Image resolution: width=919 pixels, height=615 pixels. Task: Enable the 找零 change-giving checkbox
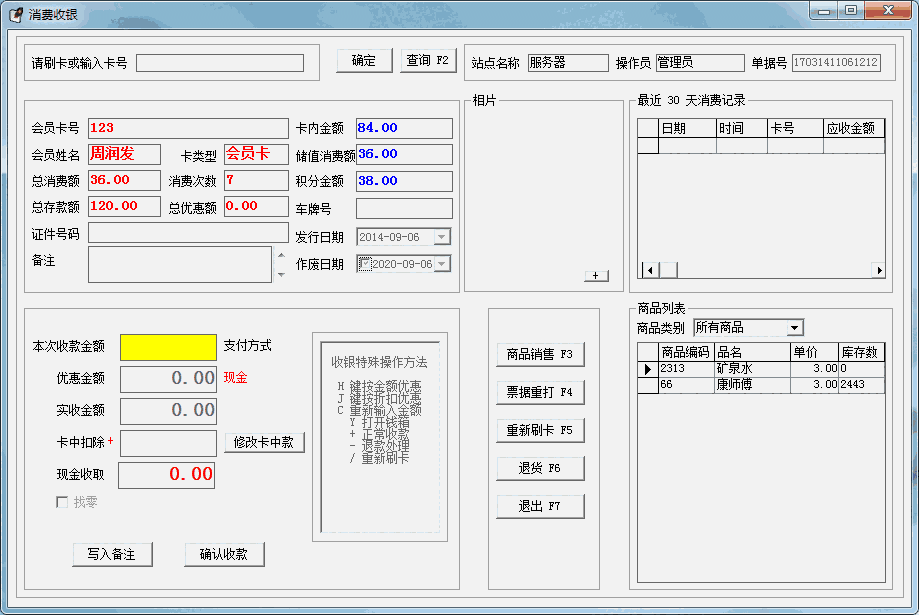[62, 502]
